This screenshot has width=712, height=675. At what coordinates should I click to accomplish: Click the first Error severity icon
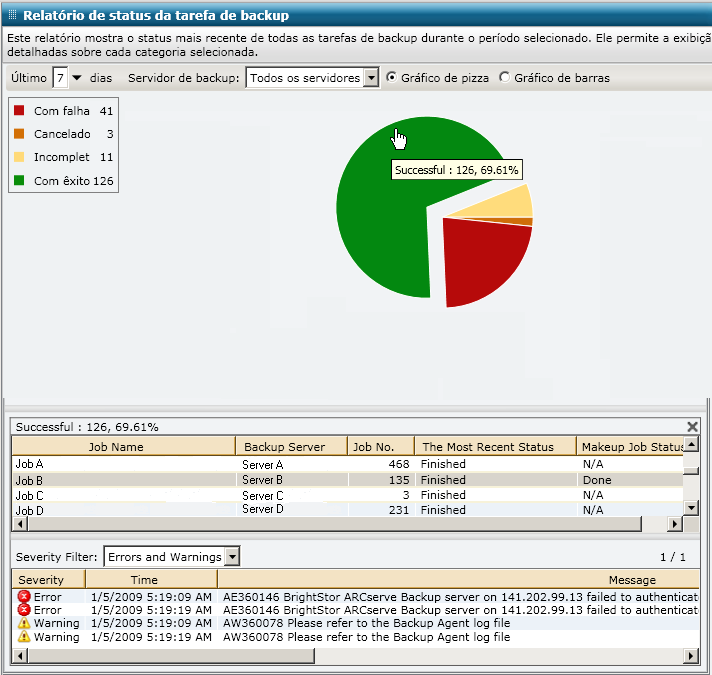click(x=24, y=597)
